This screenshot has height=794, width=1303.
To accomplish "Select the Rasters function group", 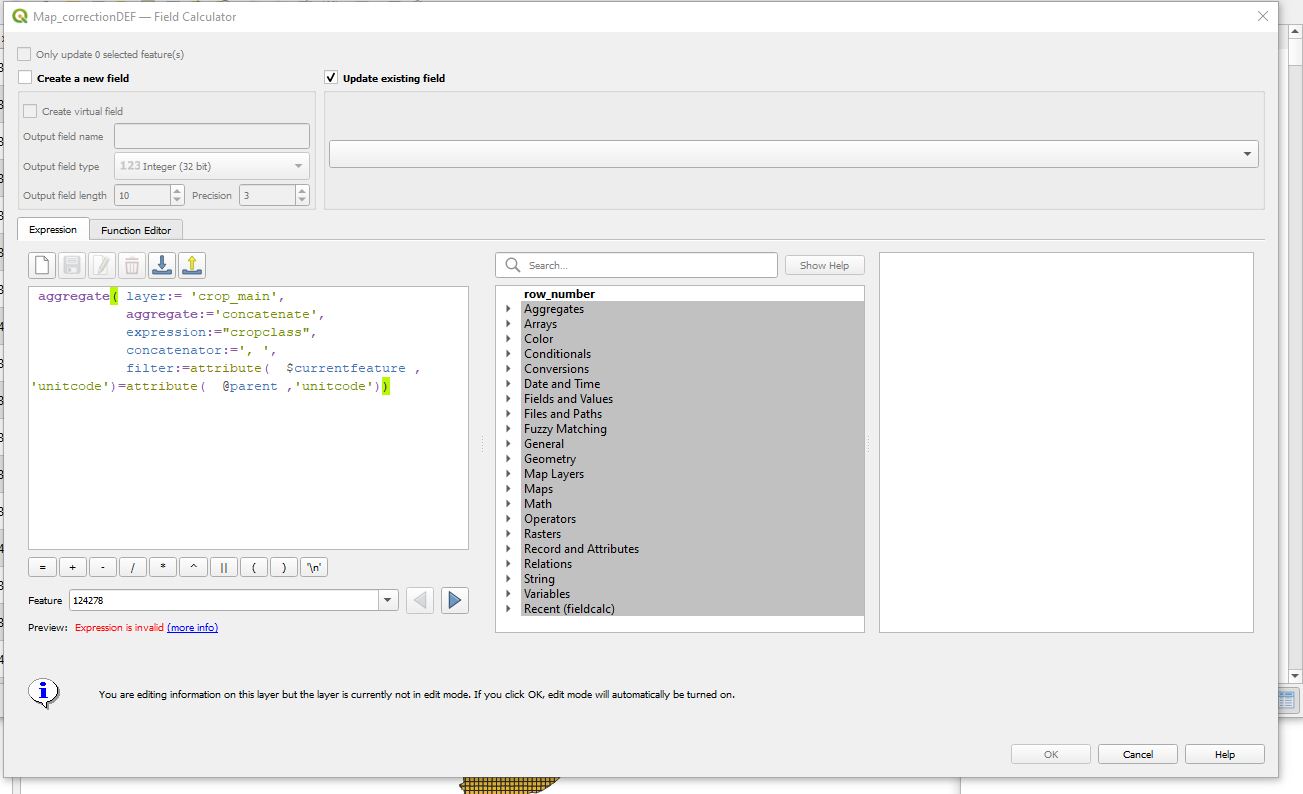I will point(542,534).
